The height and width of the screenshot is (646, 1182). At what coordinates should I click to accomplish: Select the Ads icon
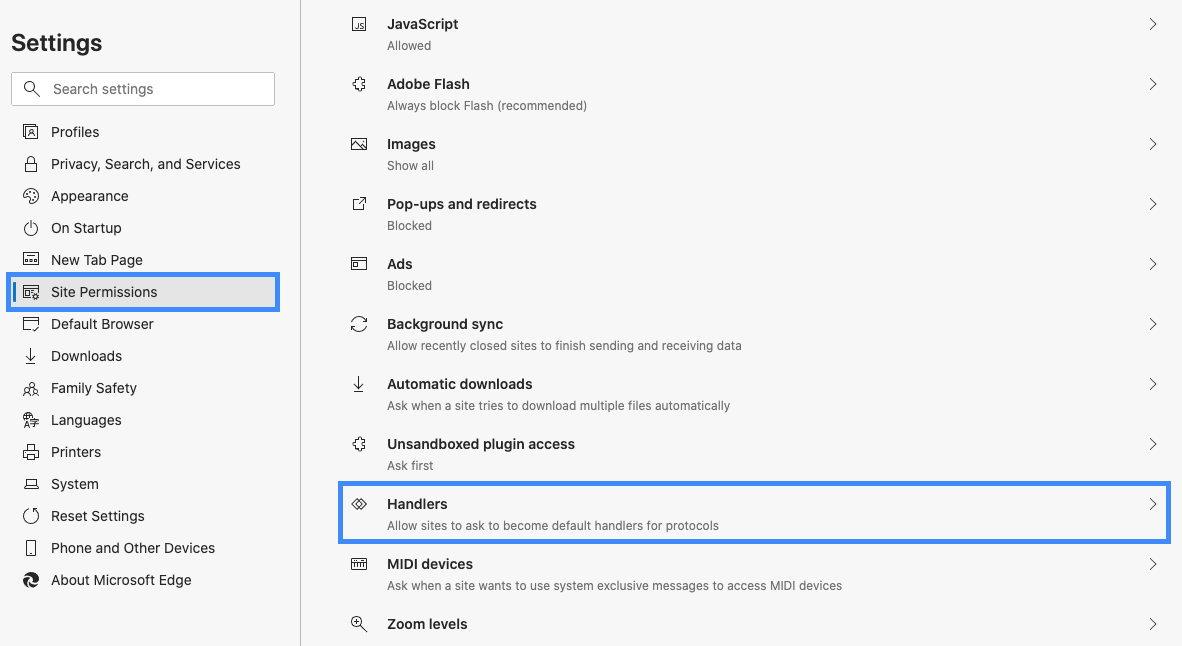[x=358, y=262]
